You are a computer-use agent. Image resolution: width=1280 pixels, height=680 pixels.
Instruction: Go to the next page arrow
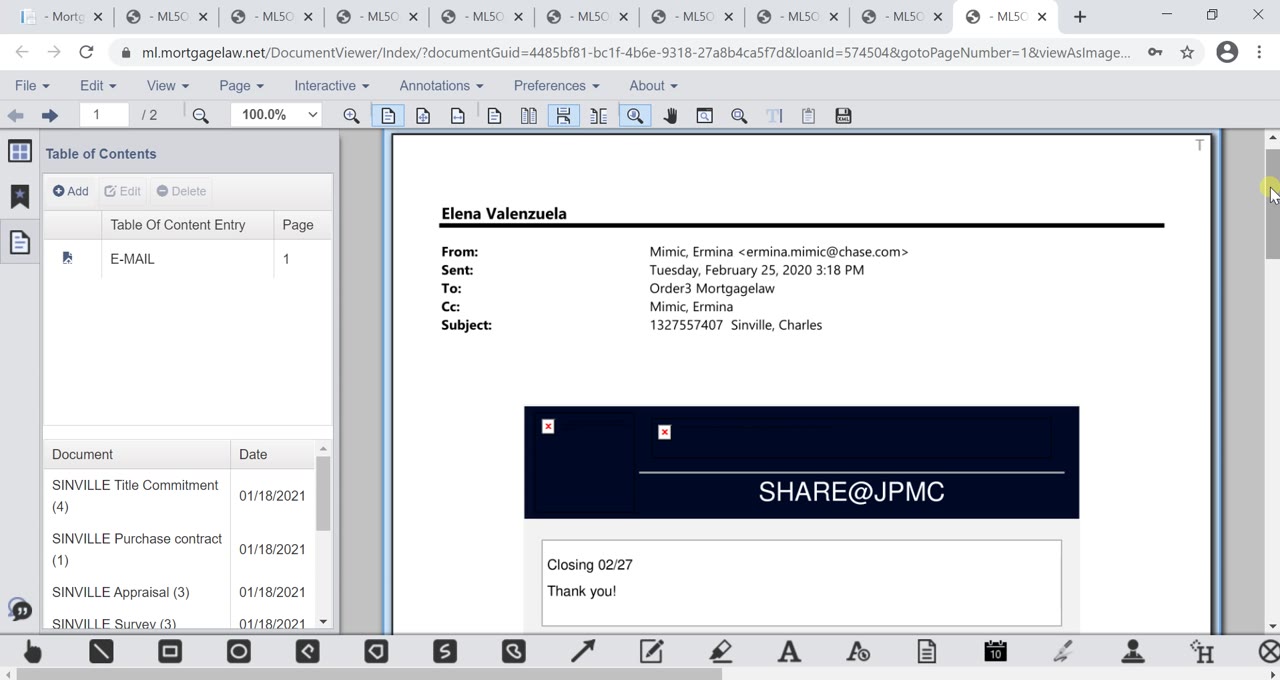coord(49,116)
